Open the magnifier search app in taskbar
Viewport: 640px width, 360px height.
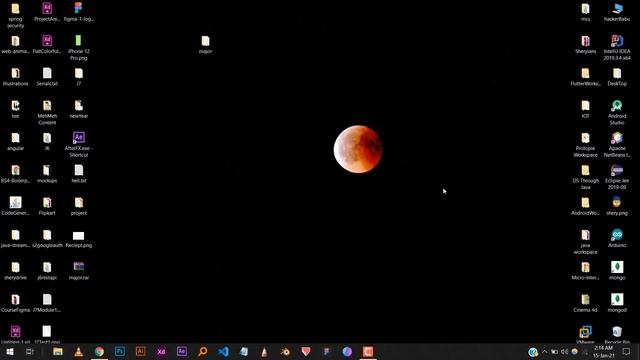coord(202,351)
